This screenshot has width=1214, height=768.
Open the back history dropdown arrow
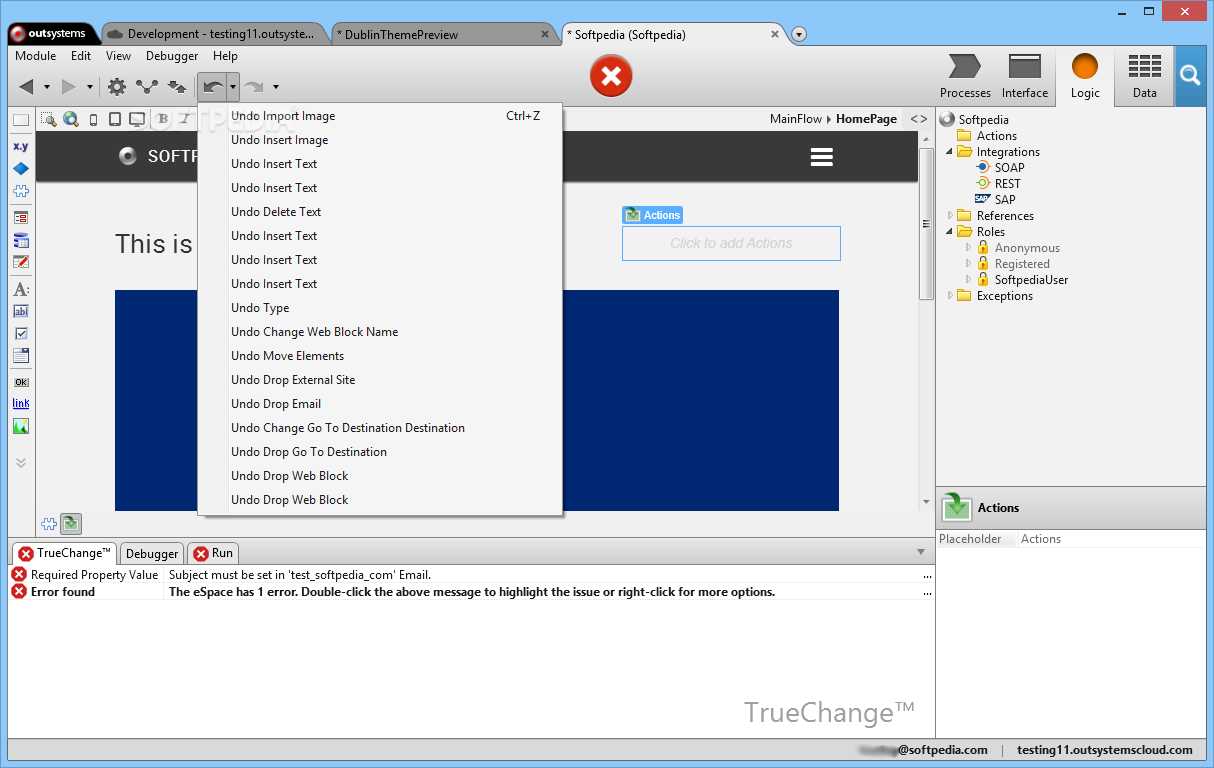click(x=47, y=87)
